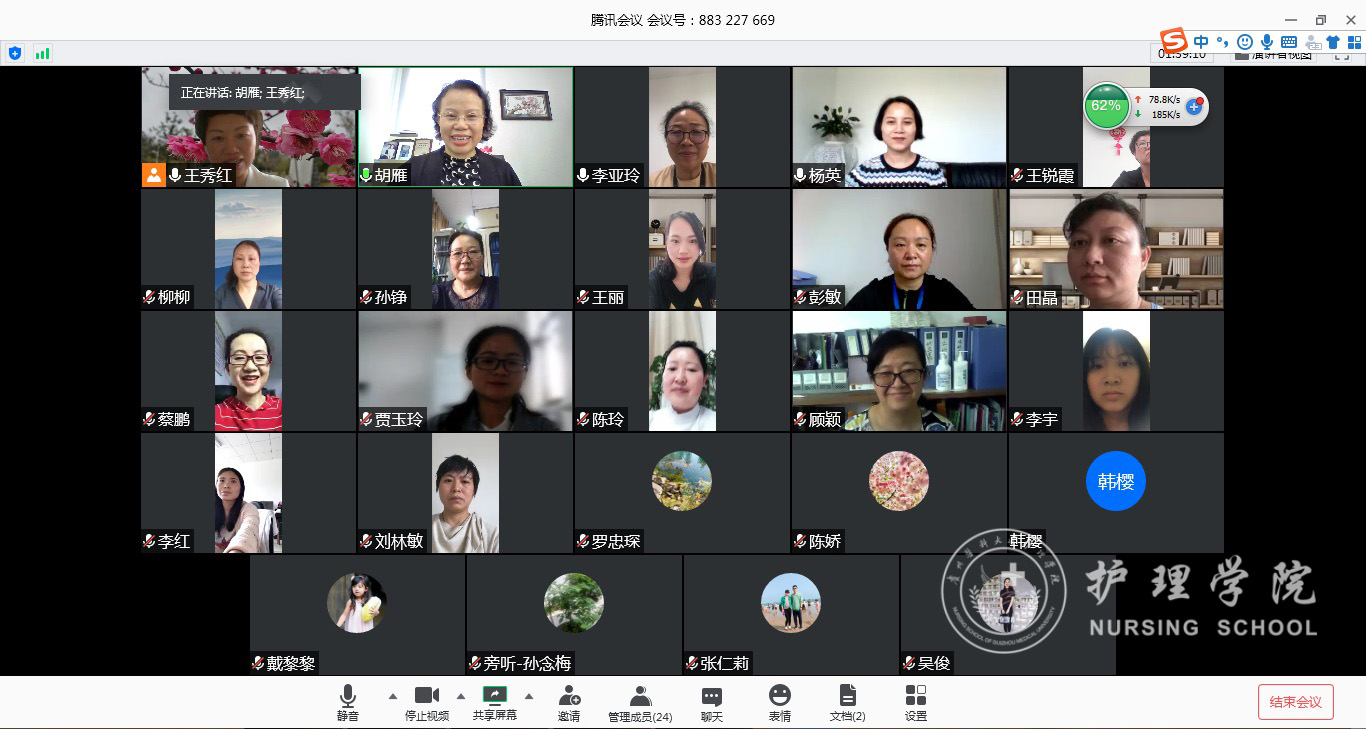Click the 邀请 invite icon
This screenshot has width=1366, height=729.
coord(569,702)
